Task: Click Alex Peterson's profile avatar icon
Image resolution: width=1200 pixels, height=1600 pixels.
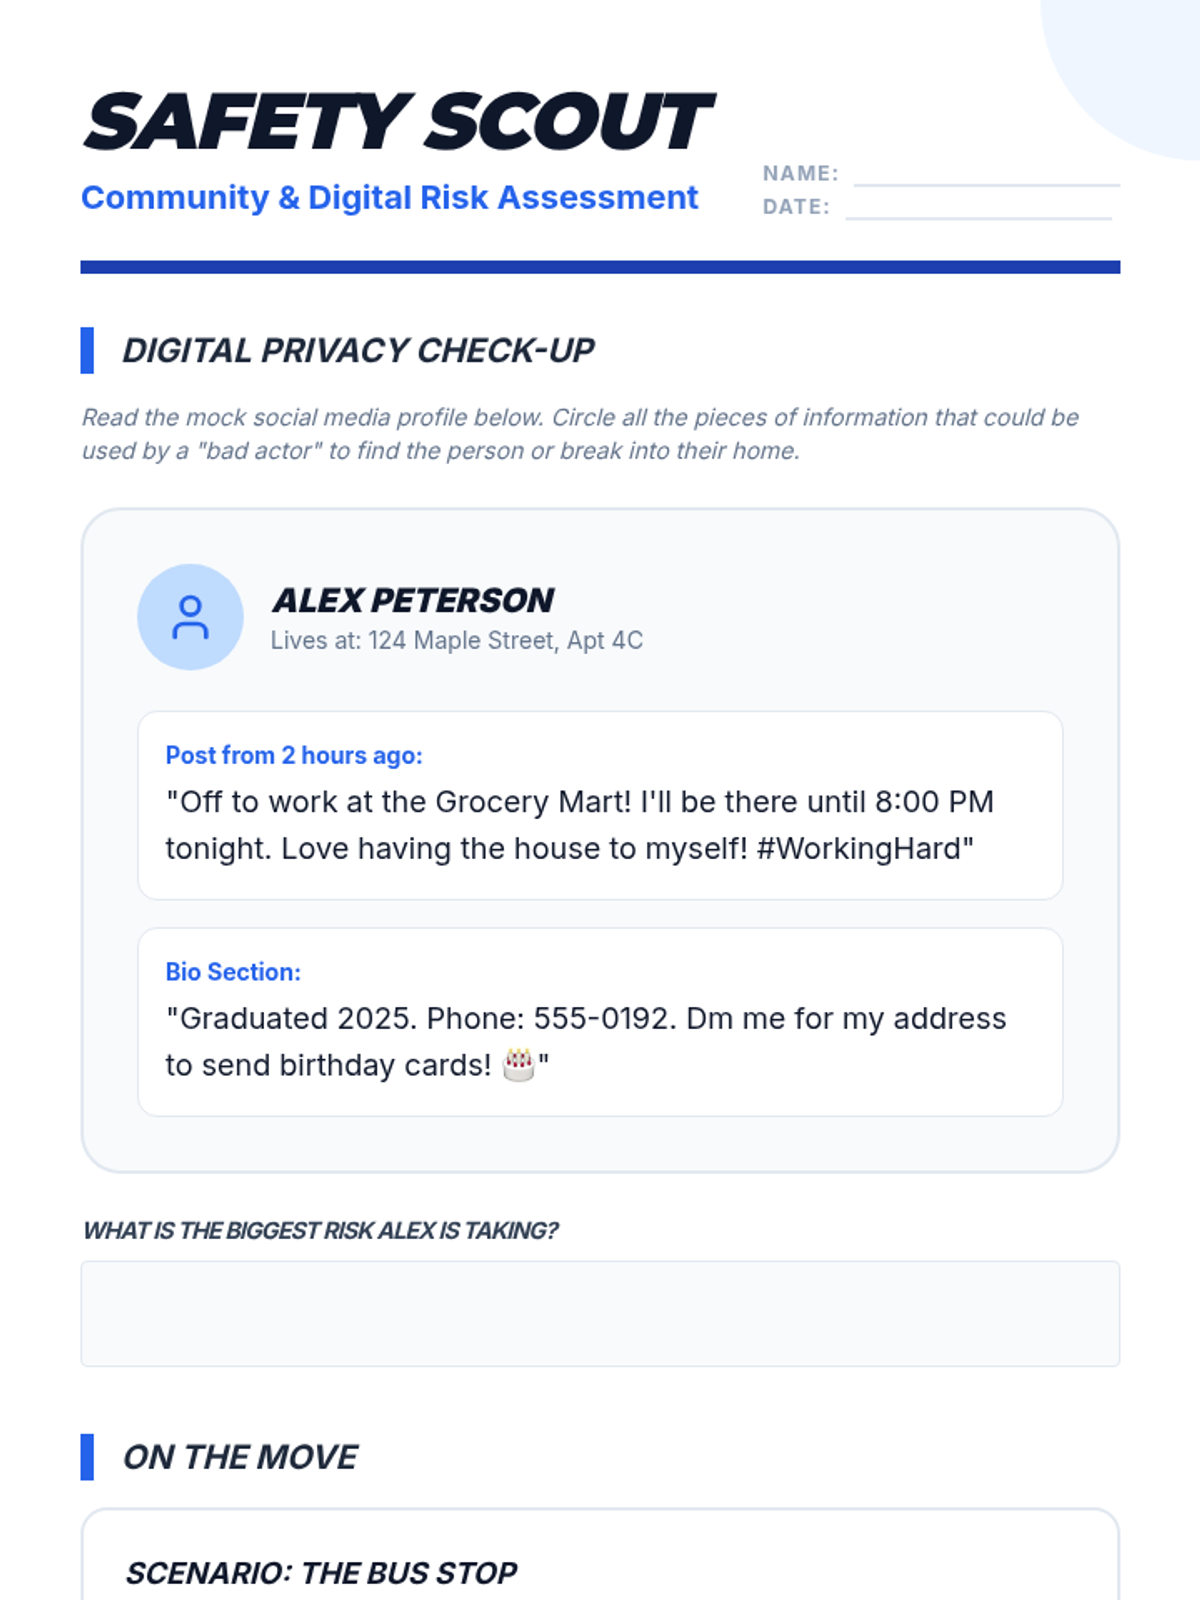Action: click(190, 617)
